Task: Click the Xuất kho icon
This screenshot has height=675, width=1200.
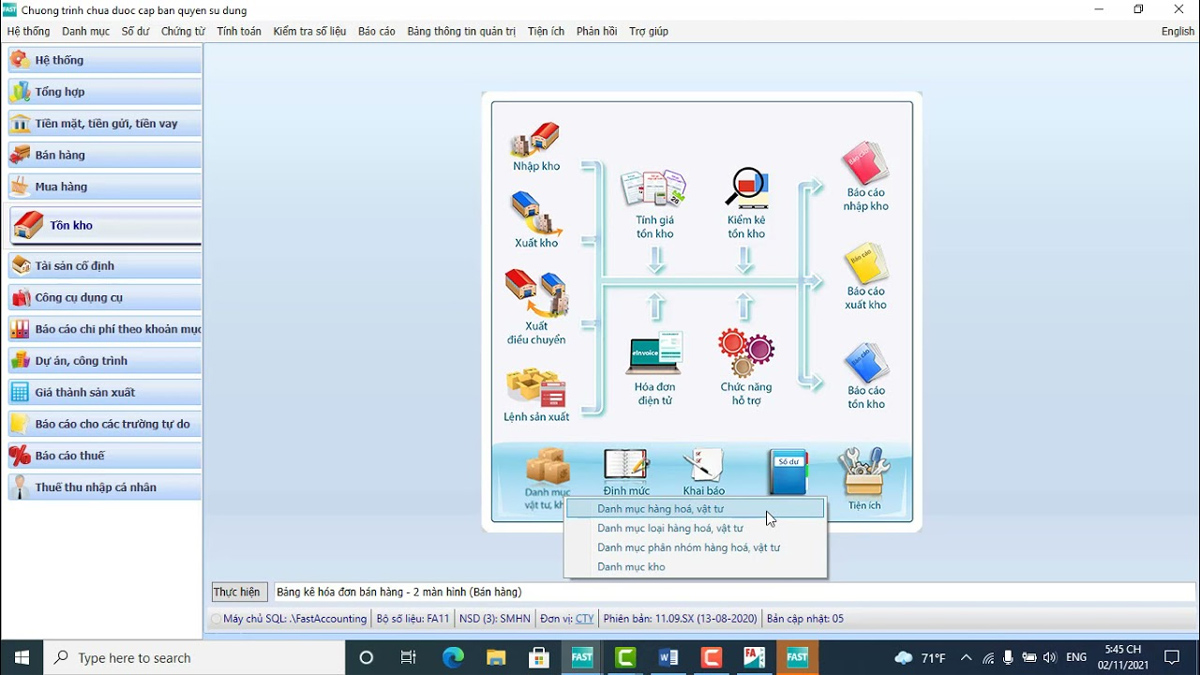Action: [x=536, y=213]
